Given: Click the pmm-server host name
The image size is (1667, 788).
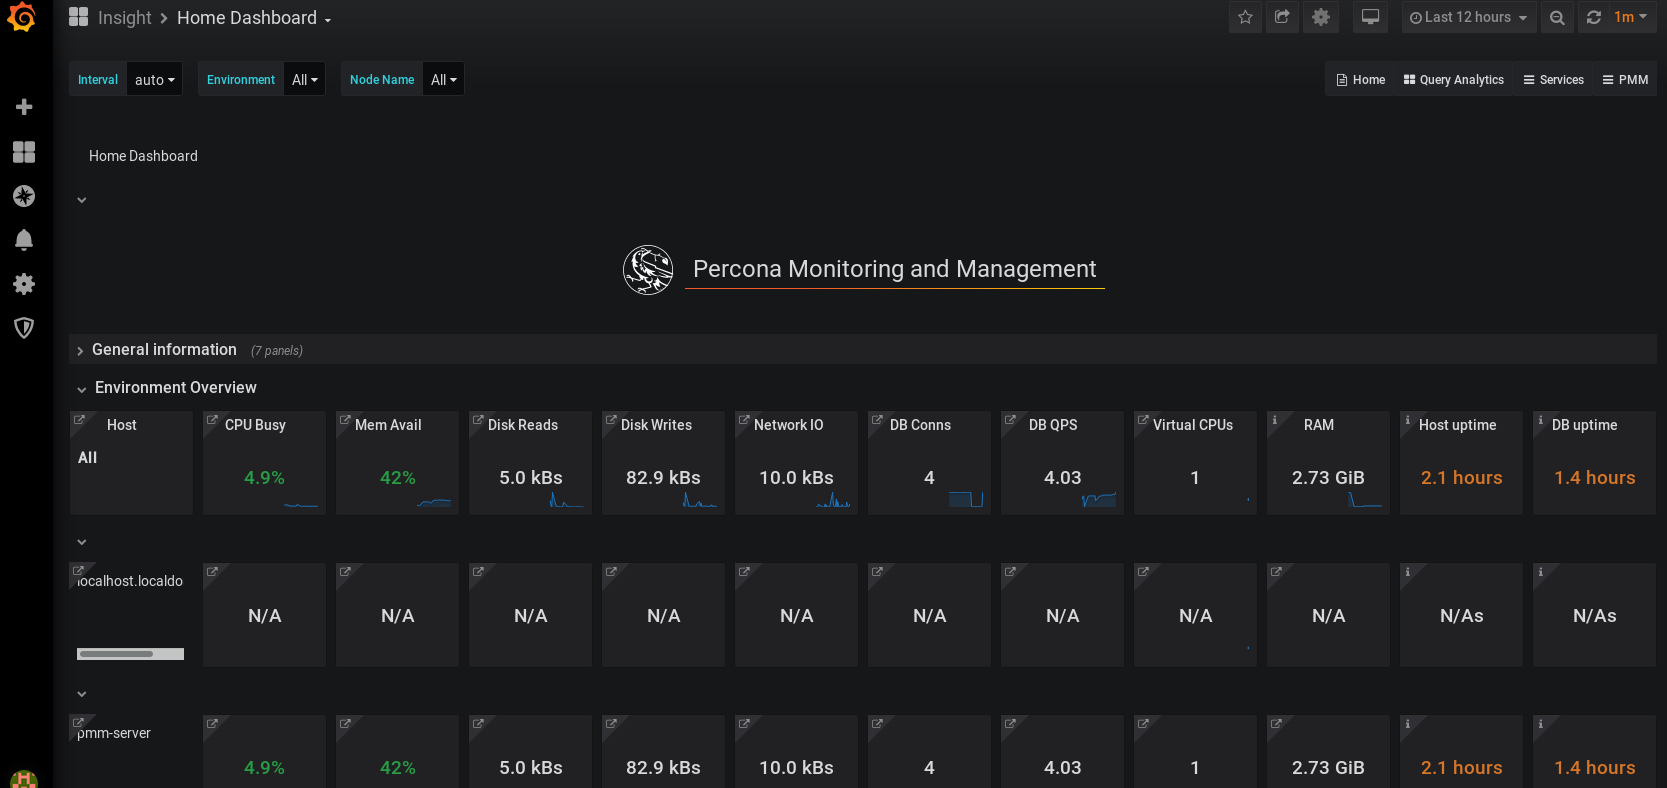Looking at the screenshot, I should (114, 733).
